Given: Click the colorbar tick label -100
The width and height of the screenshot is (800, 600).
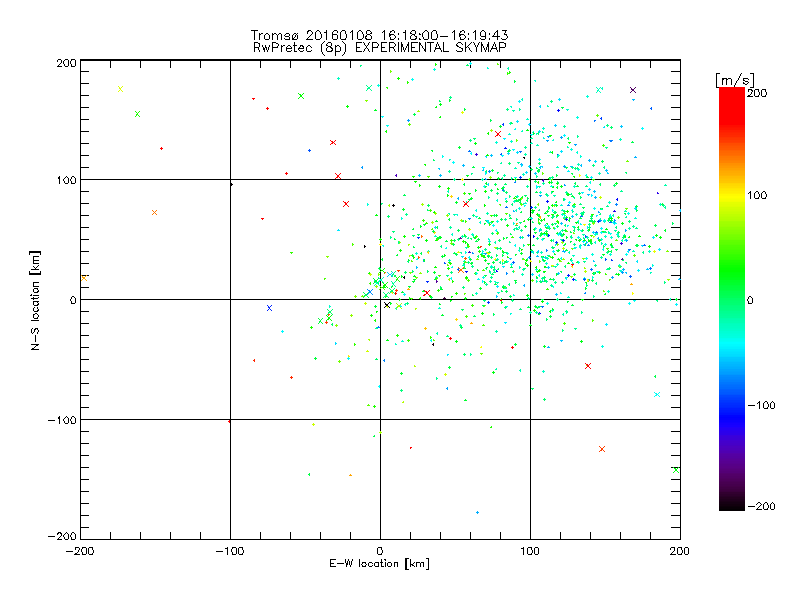Looking at the screenshot, I should pyautogui.click(x=761, y=405).
